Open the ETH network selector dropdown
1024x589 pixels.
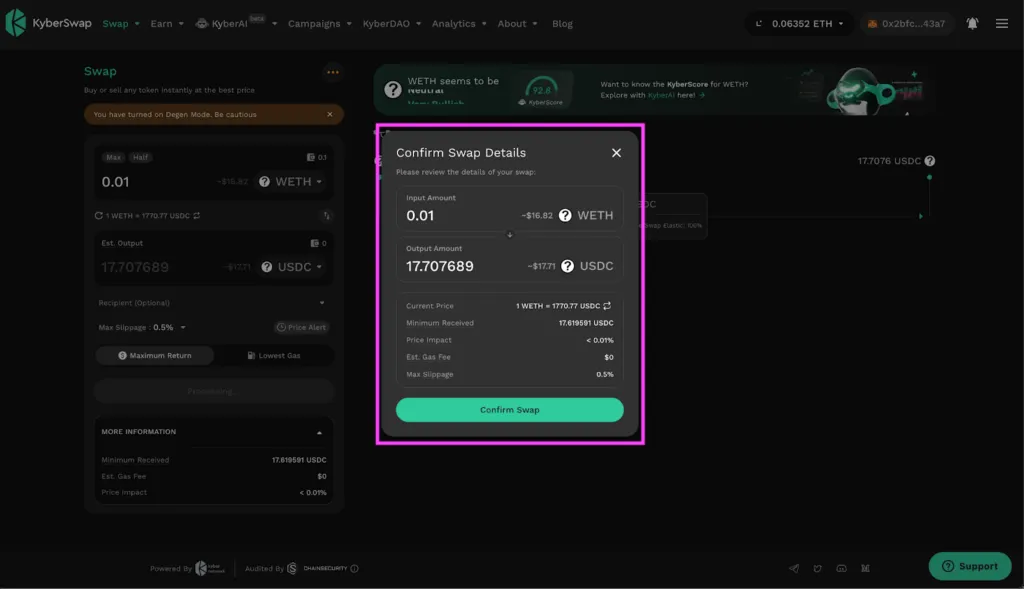click(x=800, y=24)
